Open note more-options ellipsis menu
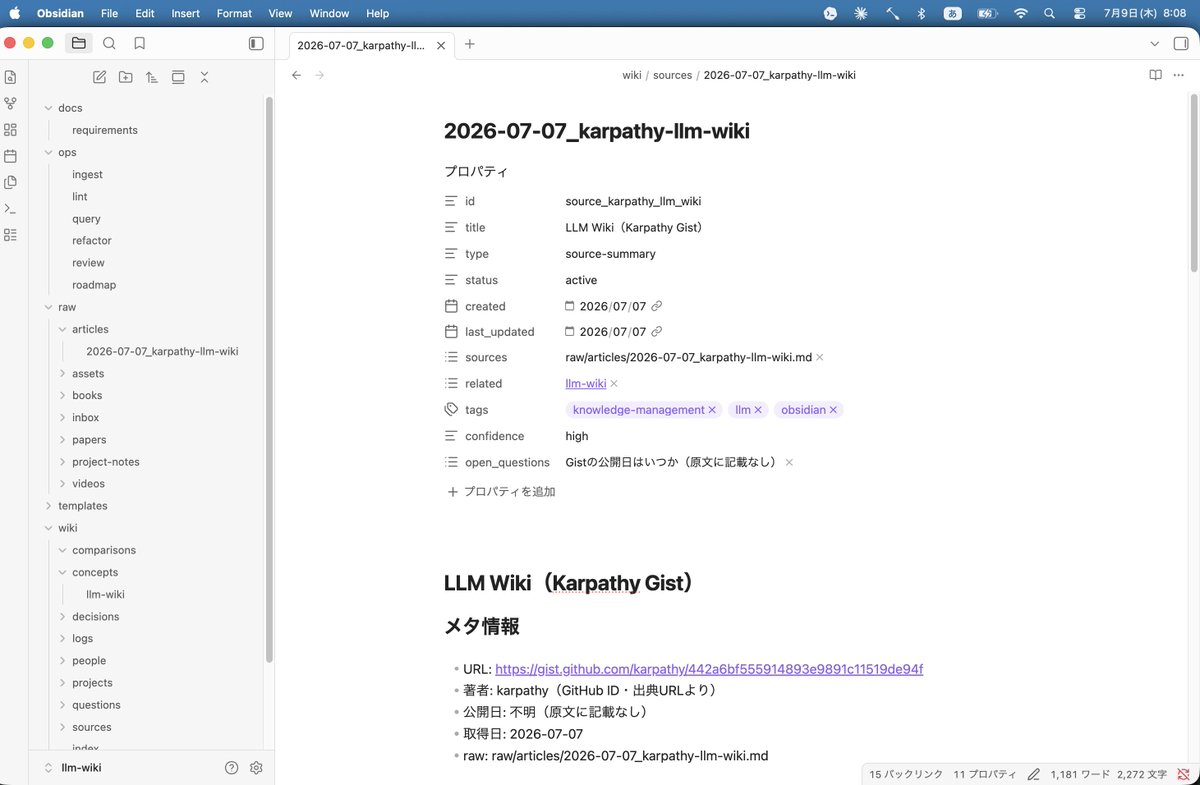Viewport: 1200px width, 785px height. click(1181, 75)
